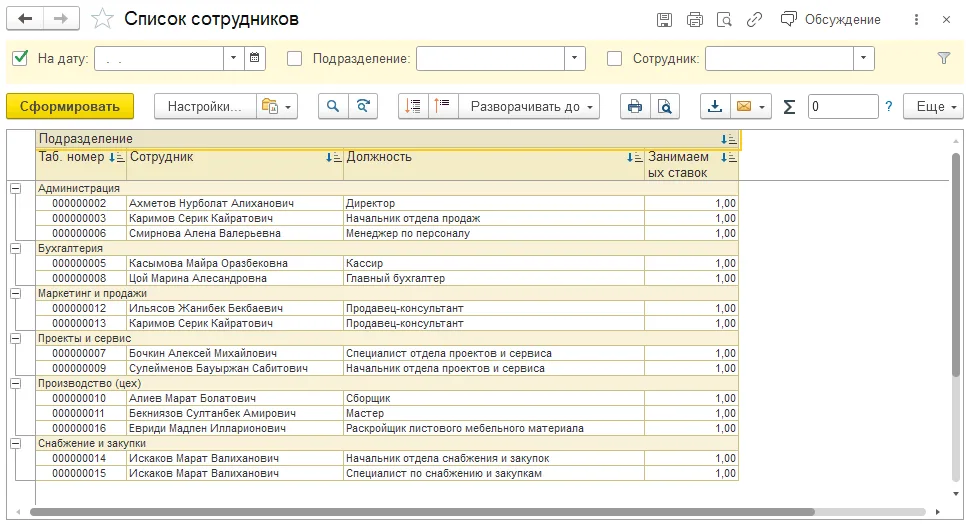Sort by the Сотрудник column sort icon

pyautogui.click(x=333, y=158)
